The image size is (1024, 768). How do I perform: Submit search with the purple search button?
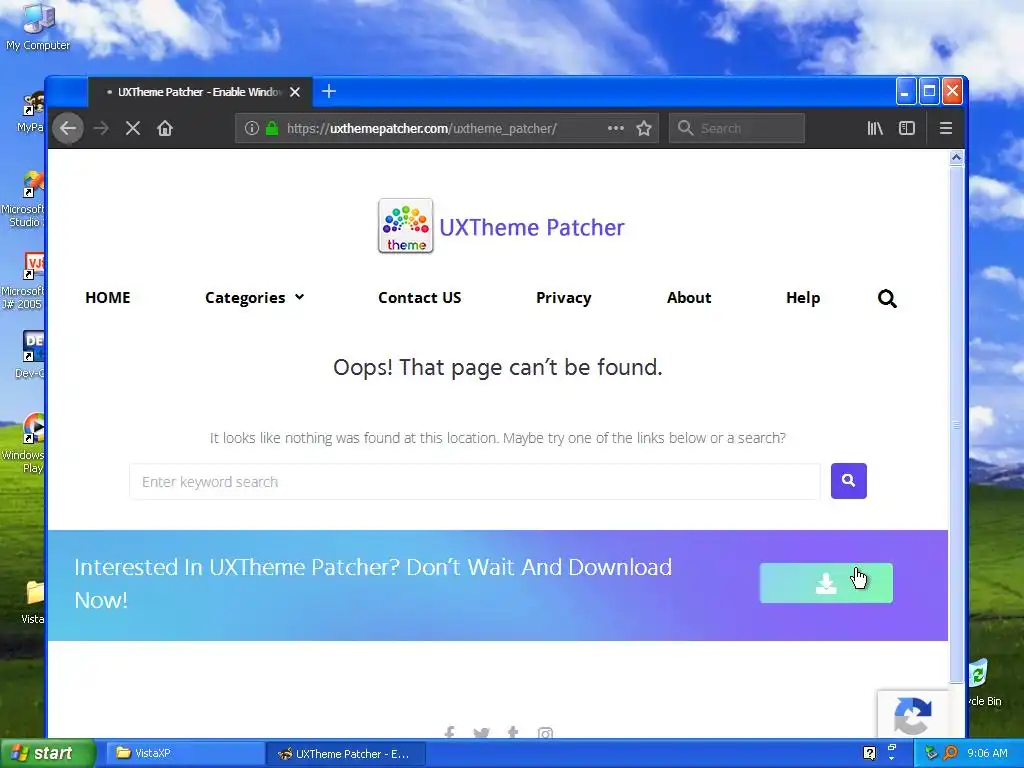coord(848,481)
